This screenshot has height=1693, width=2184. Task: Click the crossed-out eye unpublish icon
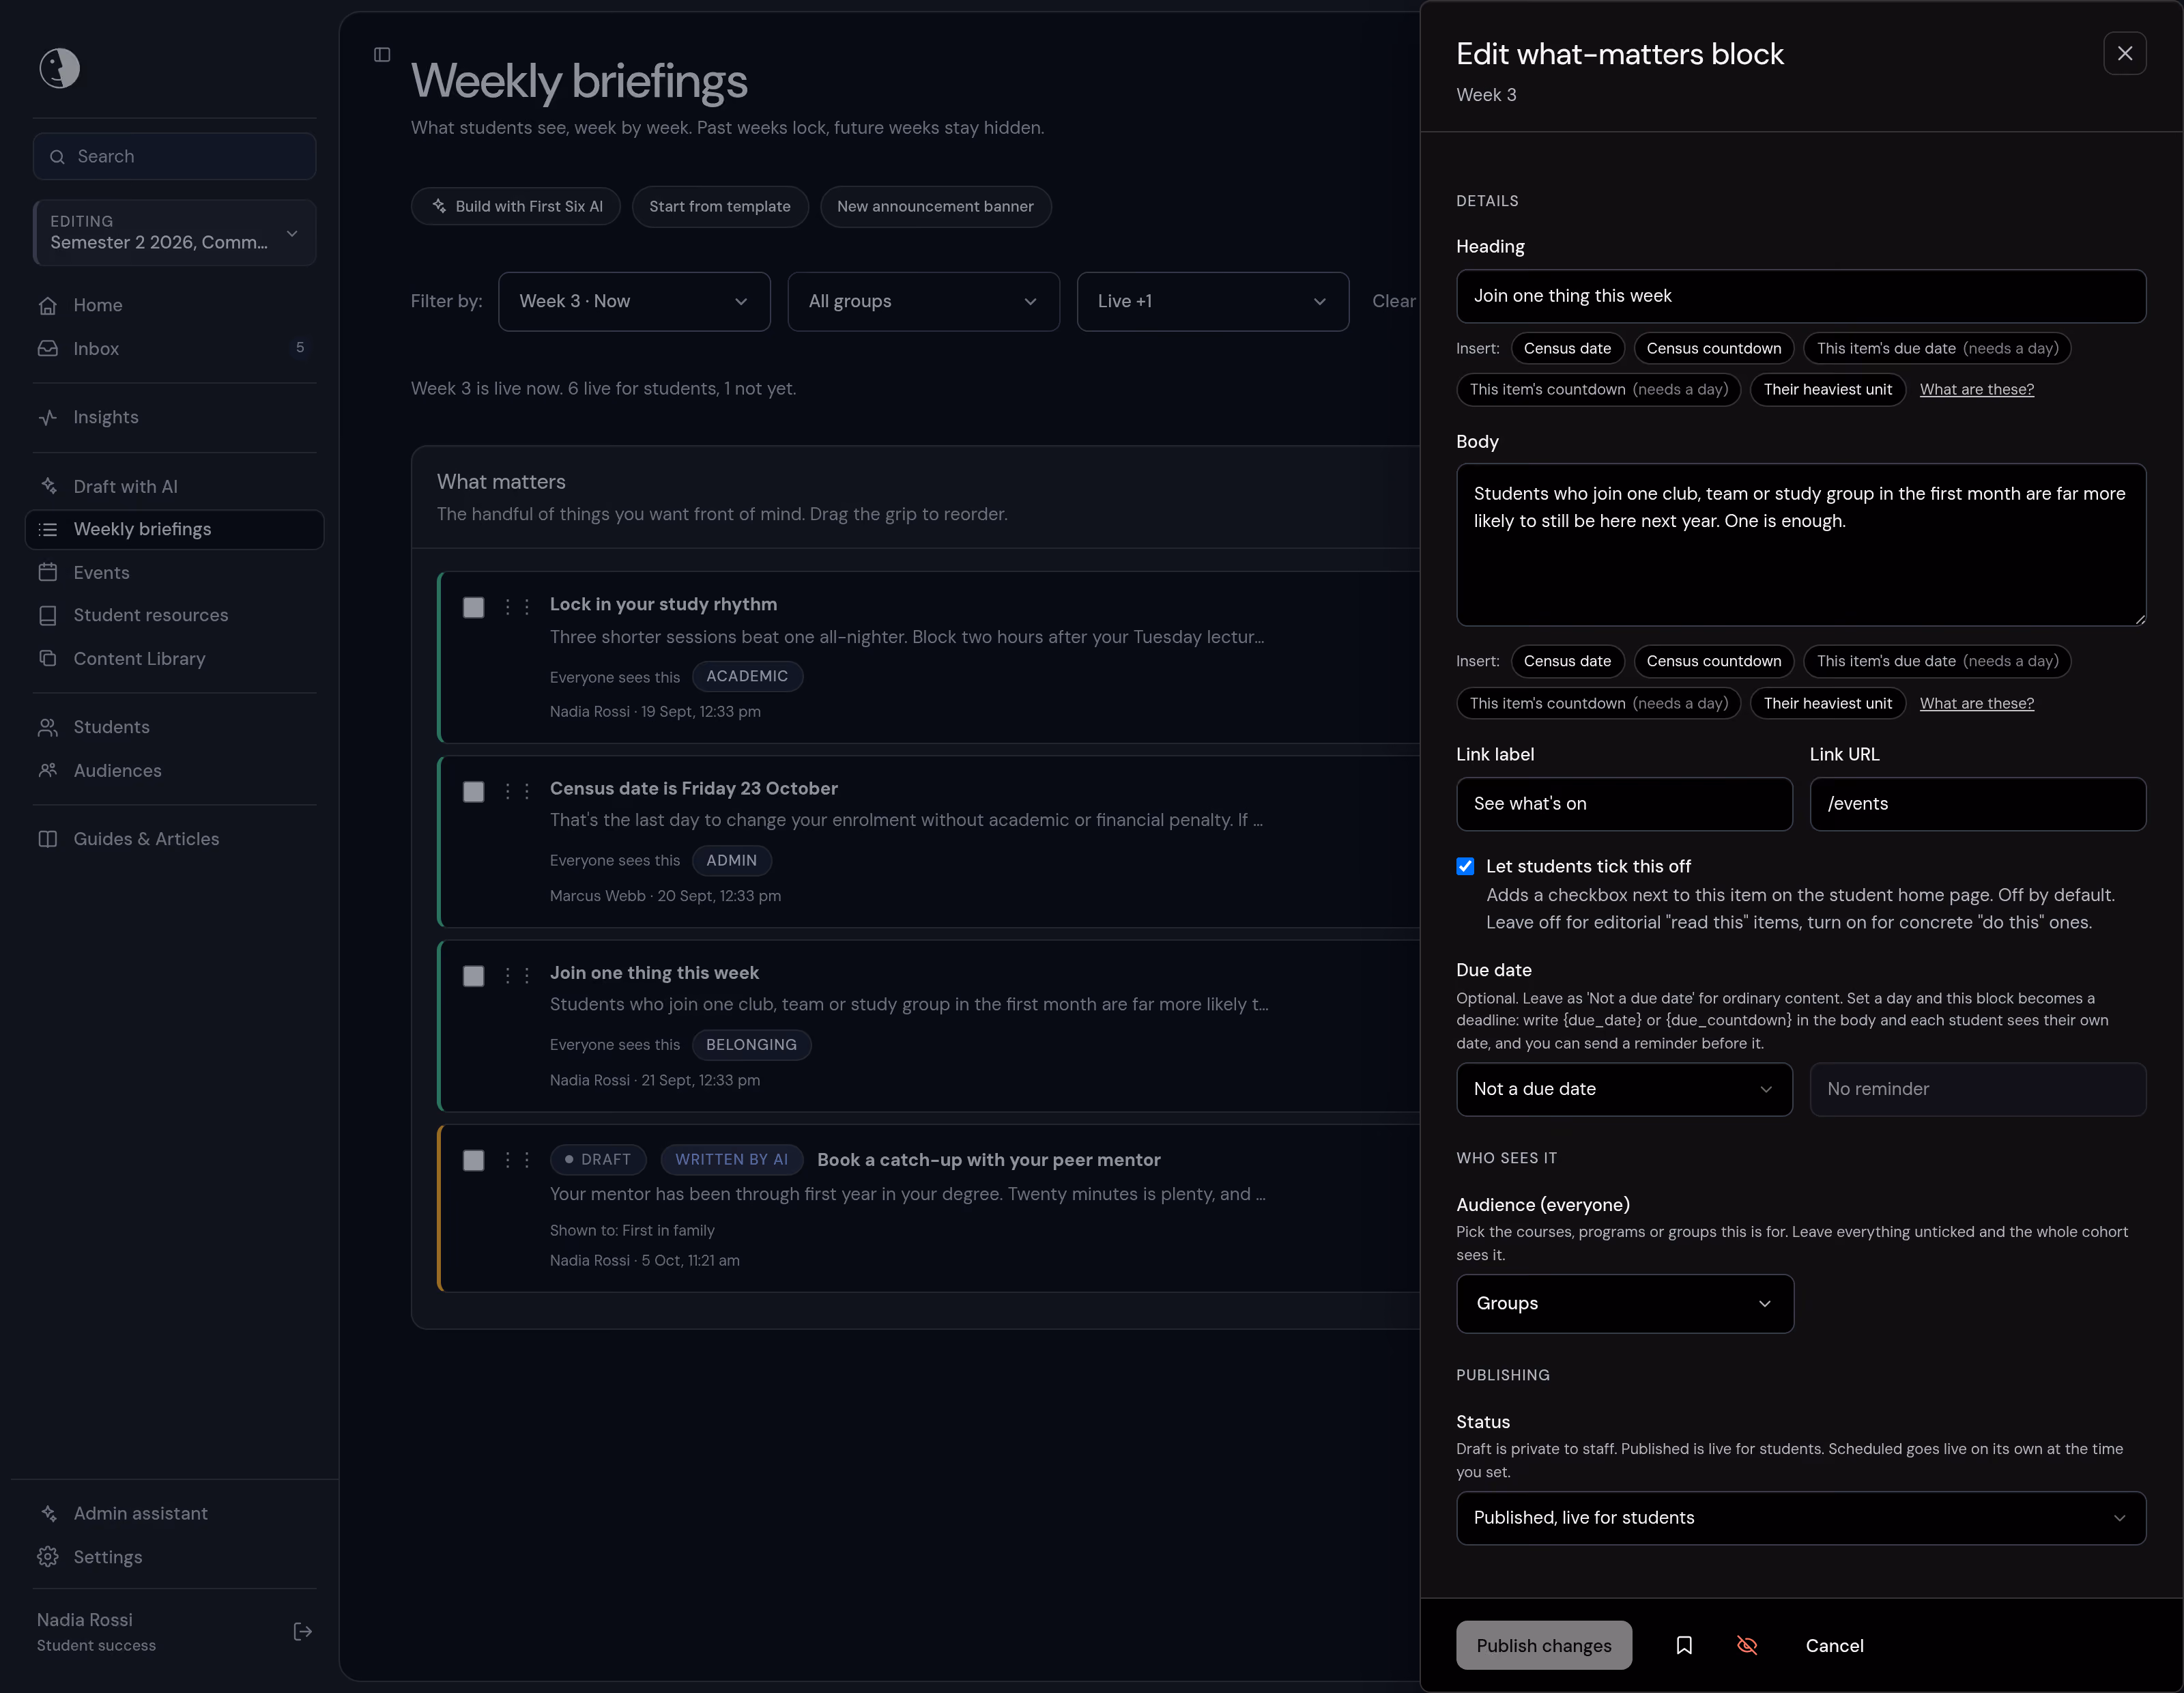[1747, 1645]
